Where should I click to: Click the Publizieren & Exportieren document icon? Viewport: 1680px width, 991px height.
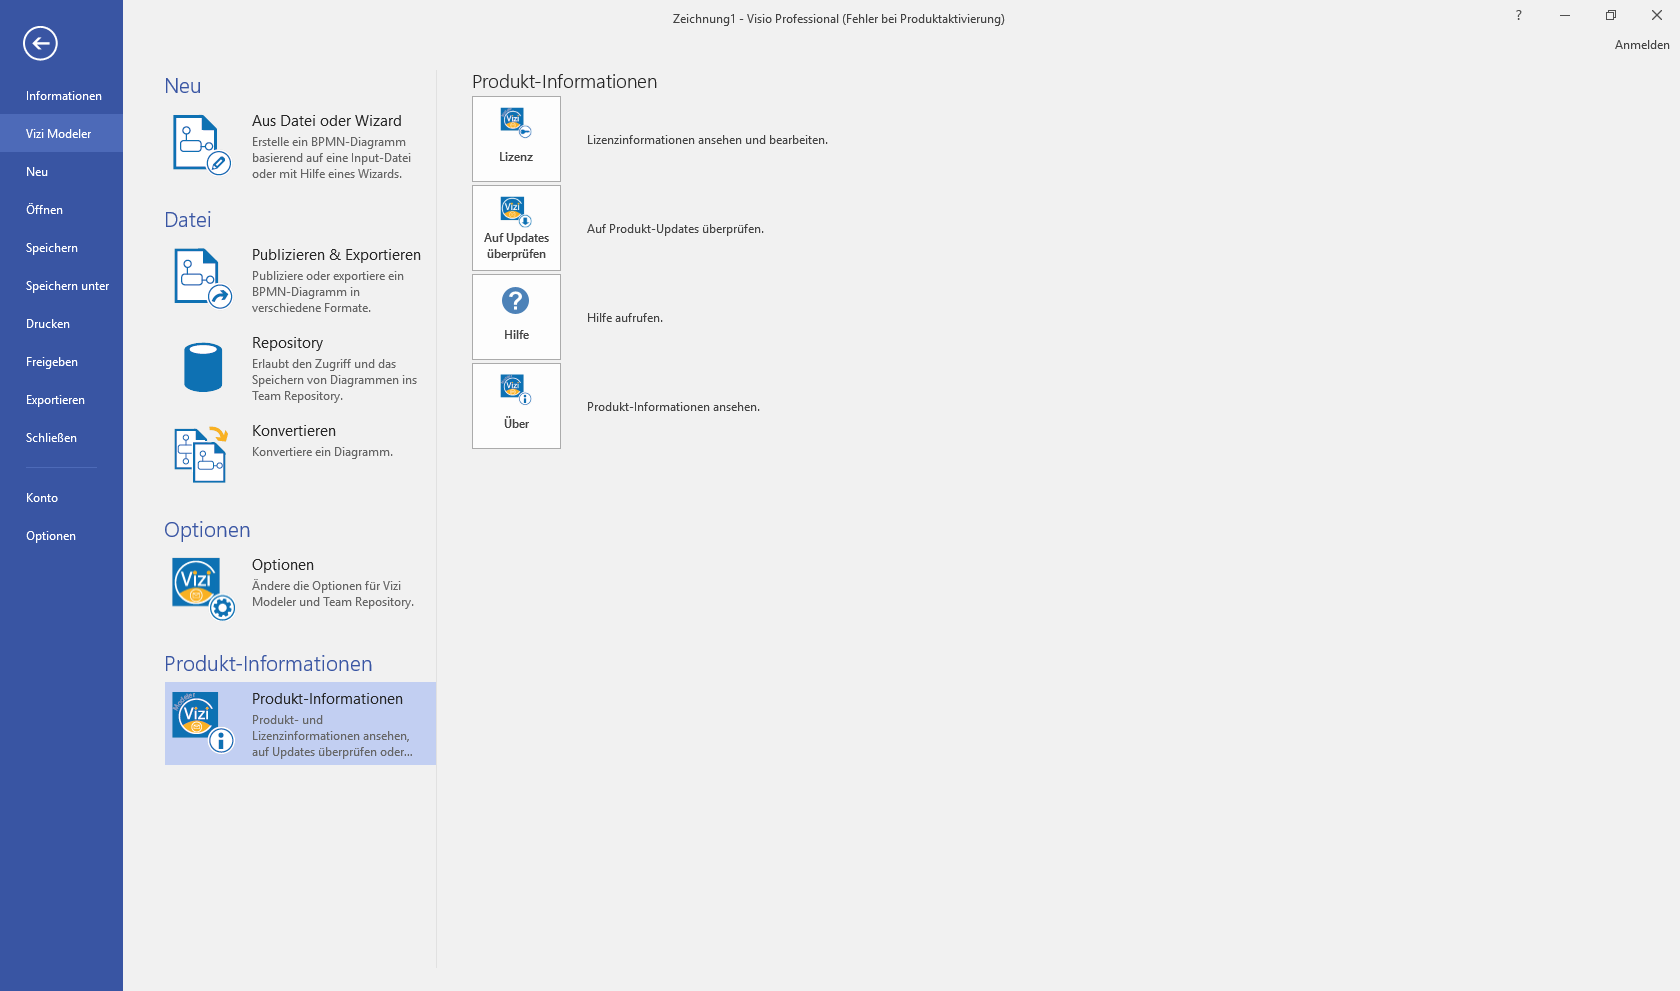[203, 278]
